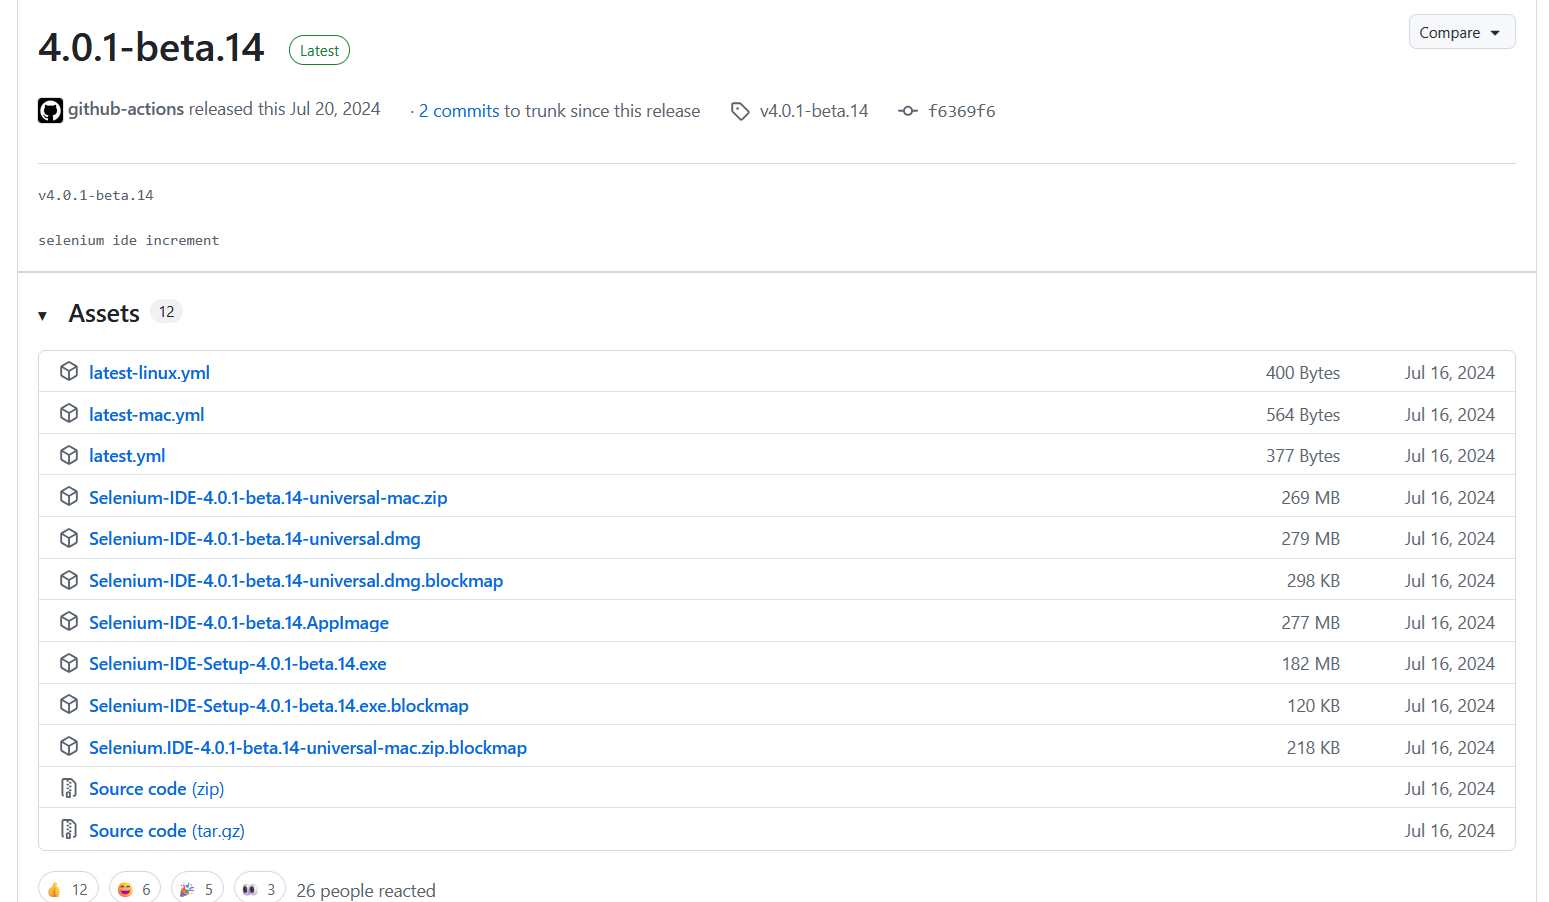
Task: Click package icon for universal.dmg.blockmap
Action: coord(69,580)
